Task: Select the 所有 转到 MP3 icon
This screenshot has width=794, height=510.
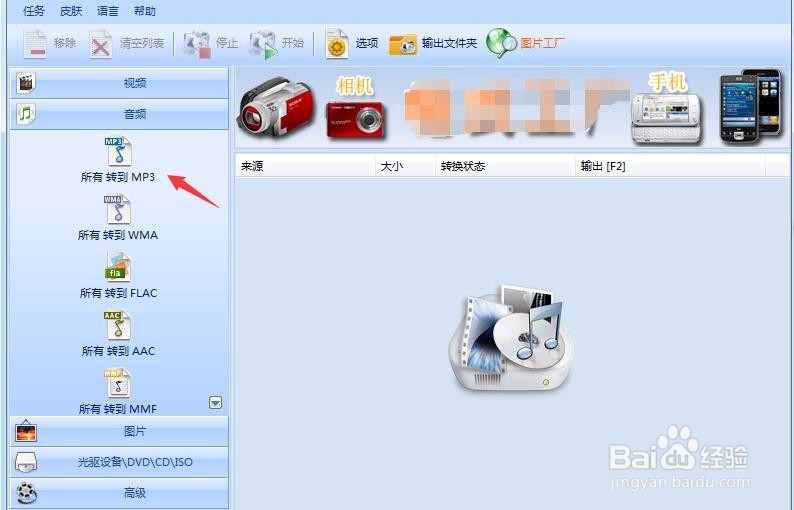Action: [118, 151]
